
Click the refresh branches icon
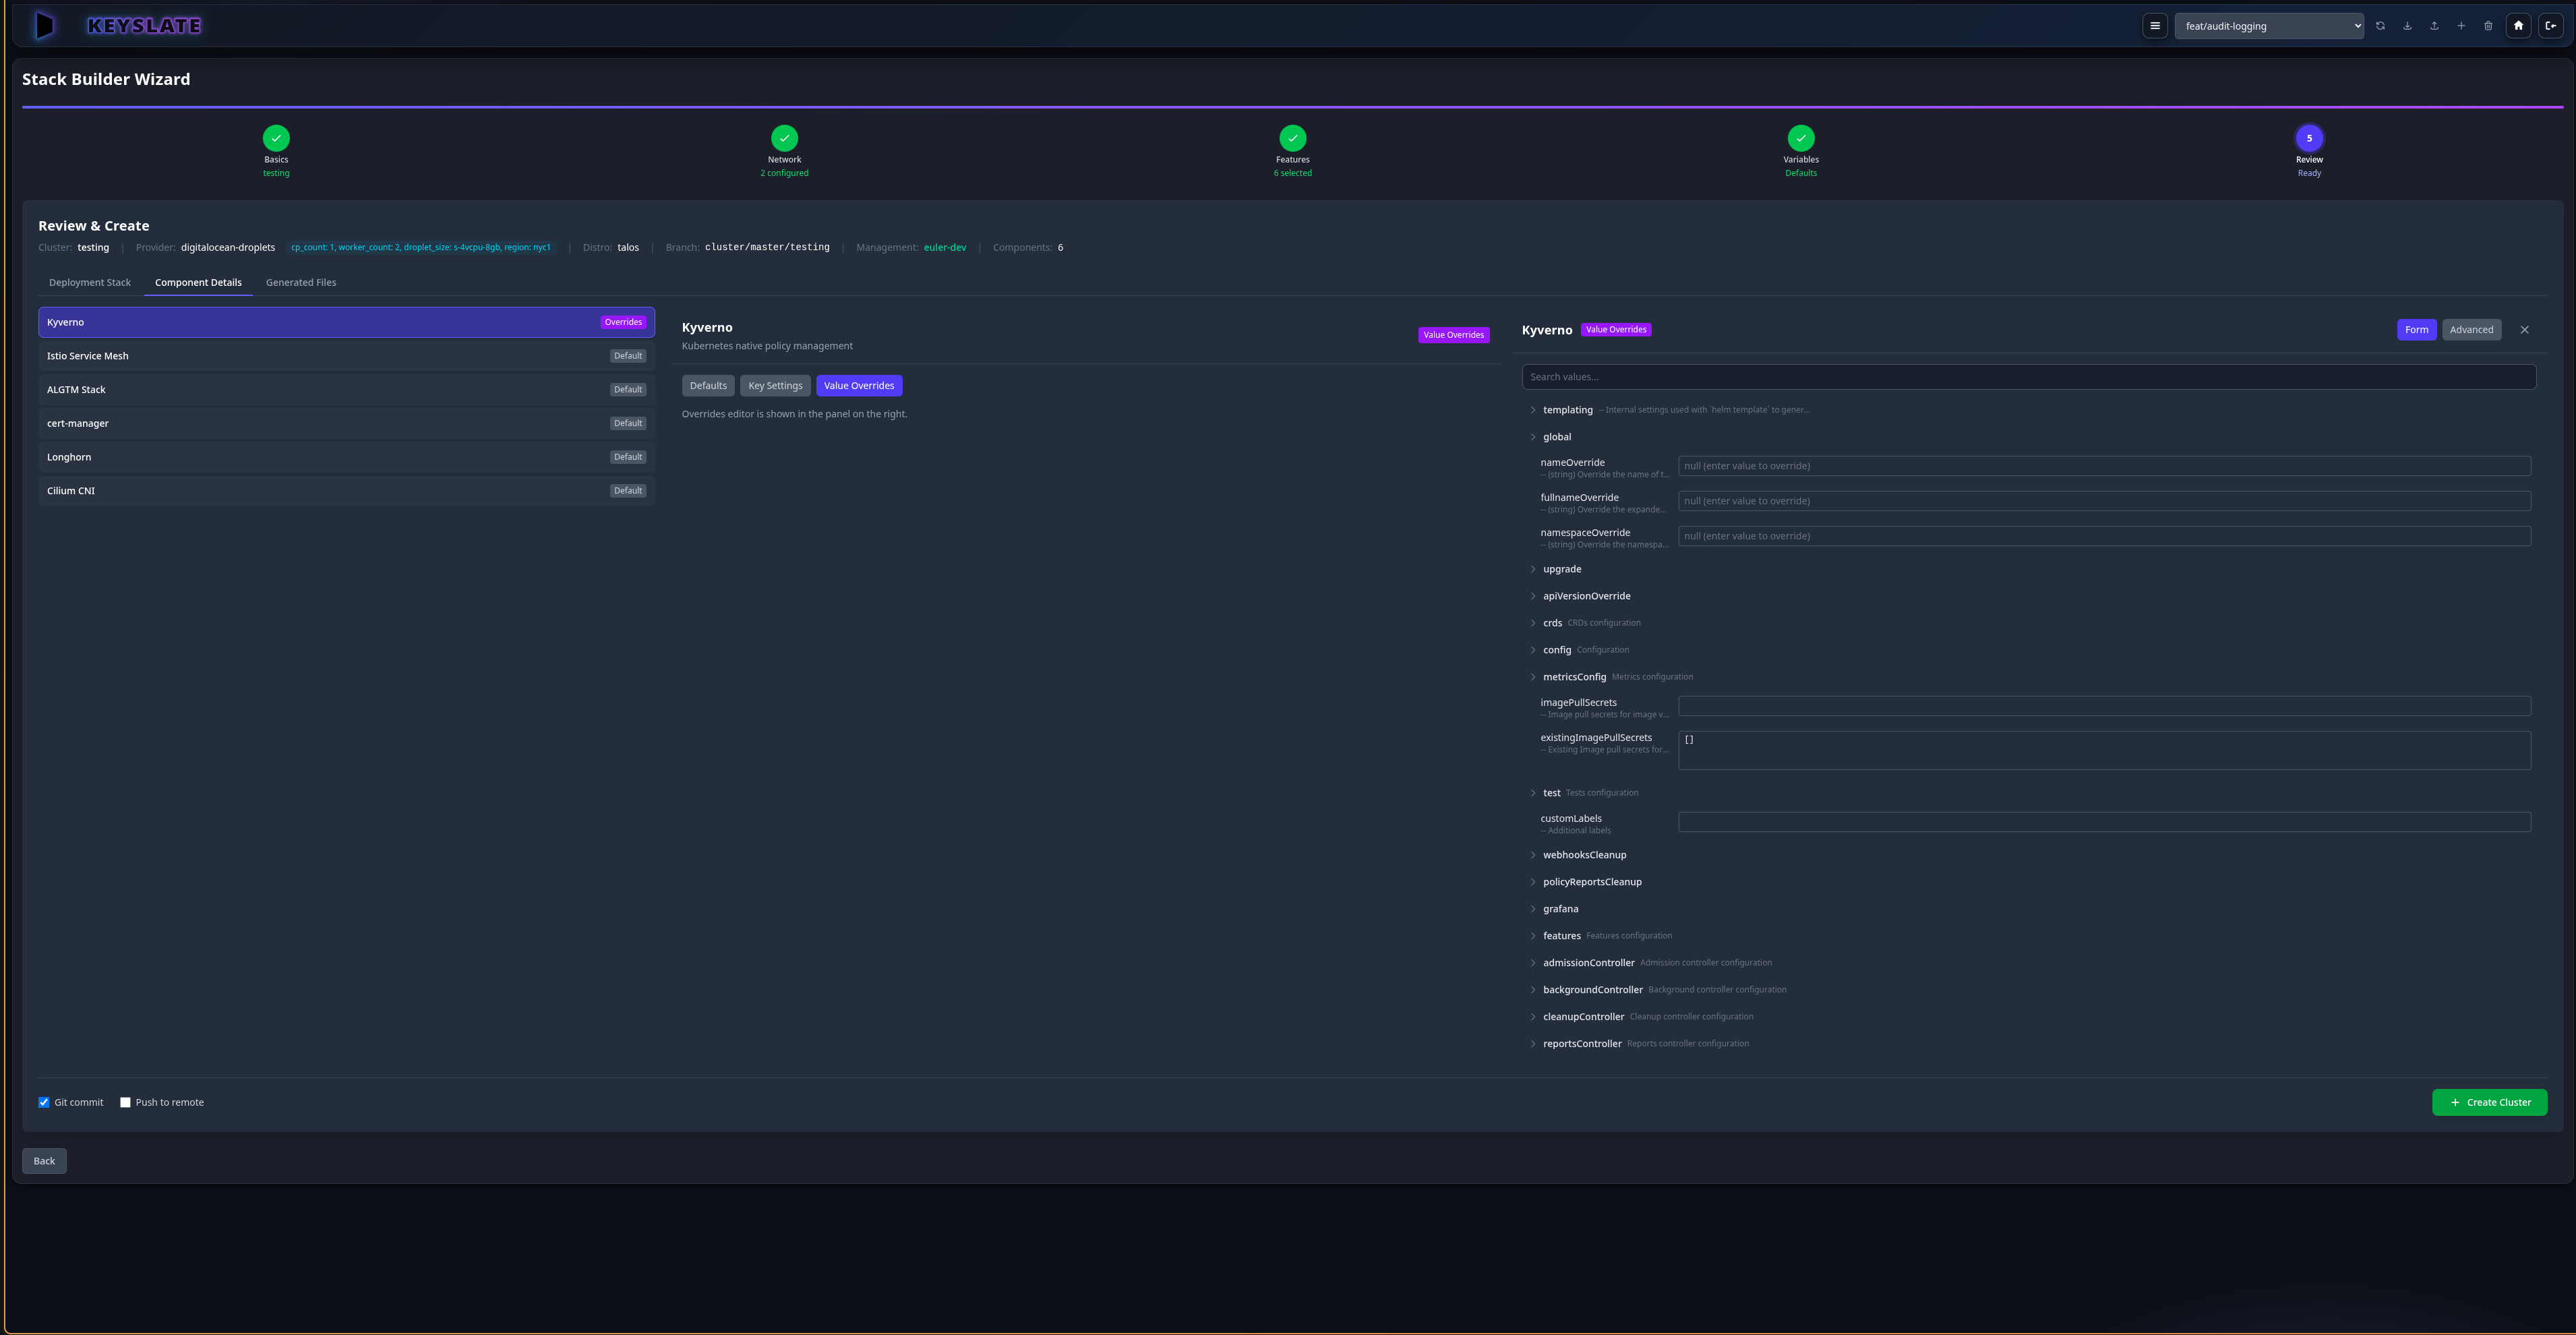pyautogui.click(x=2380, y=26)
